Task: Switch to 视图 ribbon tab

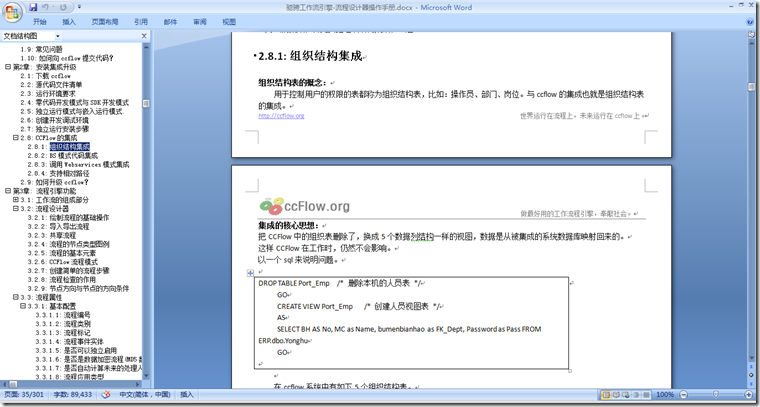Action: 229,22
